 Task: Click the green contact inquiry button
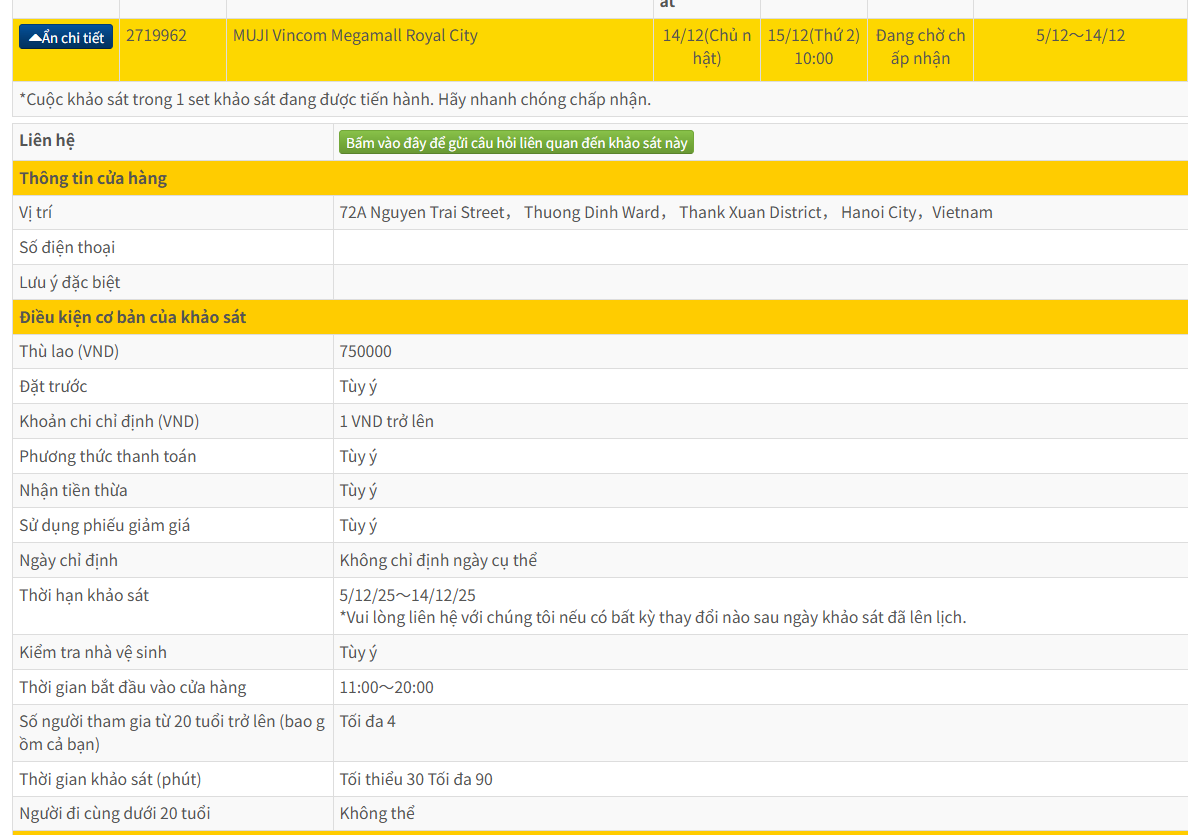pyautogui.click(x=516, y=142)
